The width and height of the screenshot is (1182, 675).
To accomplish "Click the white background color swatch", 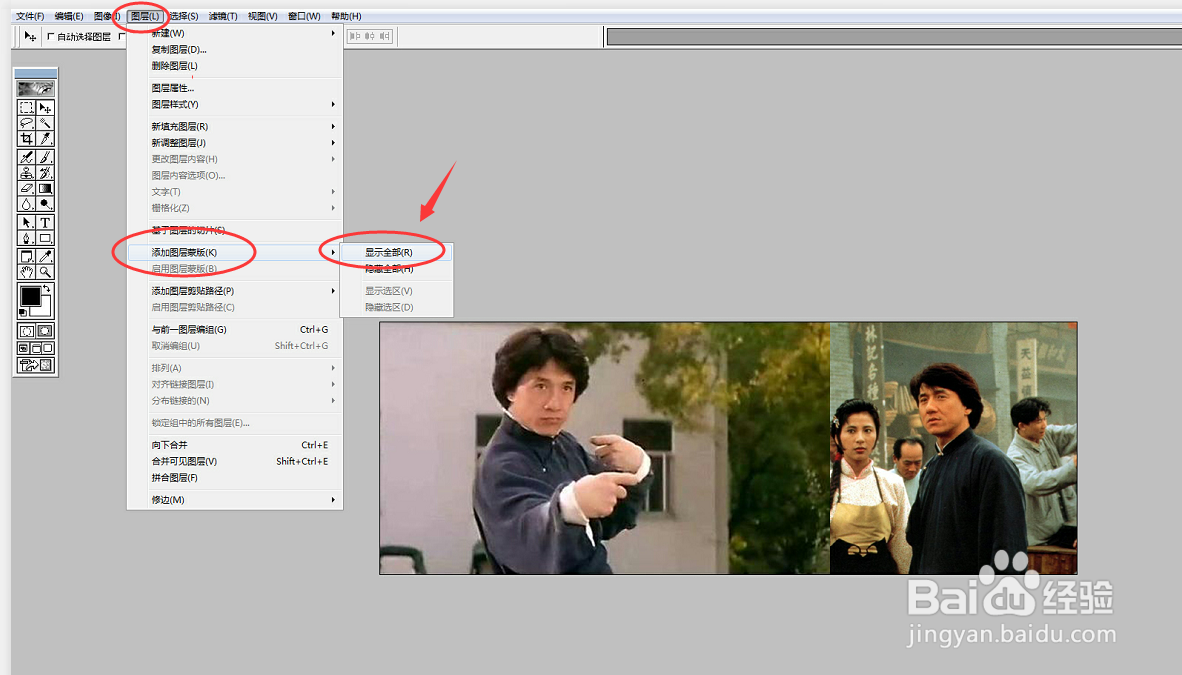I will tap(45, 310).
